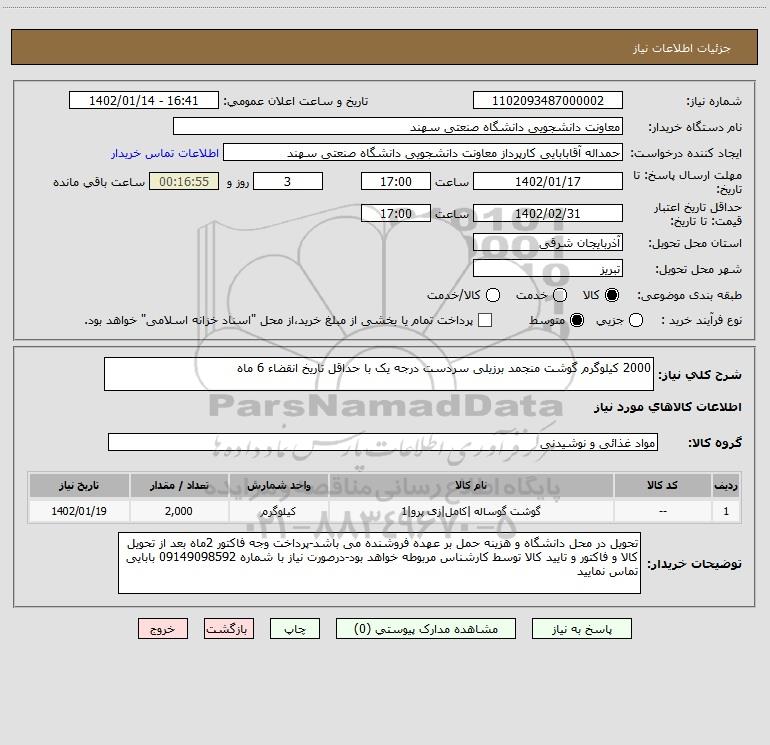
Task: Click the واحد شمارش column header
Action: [x=278, y=485]
